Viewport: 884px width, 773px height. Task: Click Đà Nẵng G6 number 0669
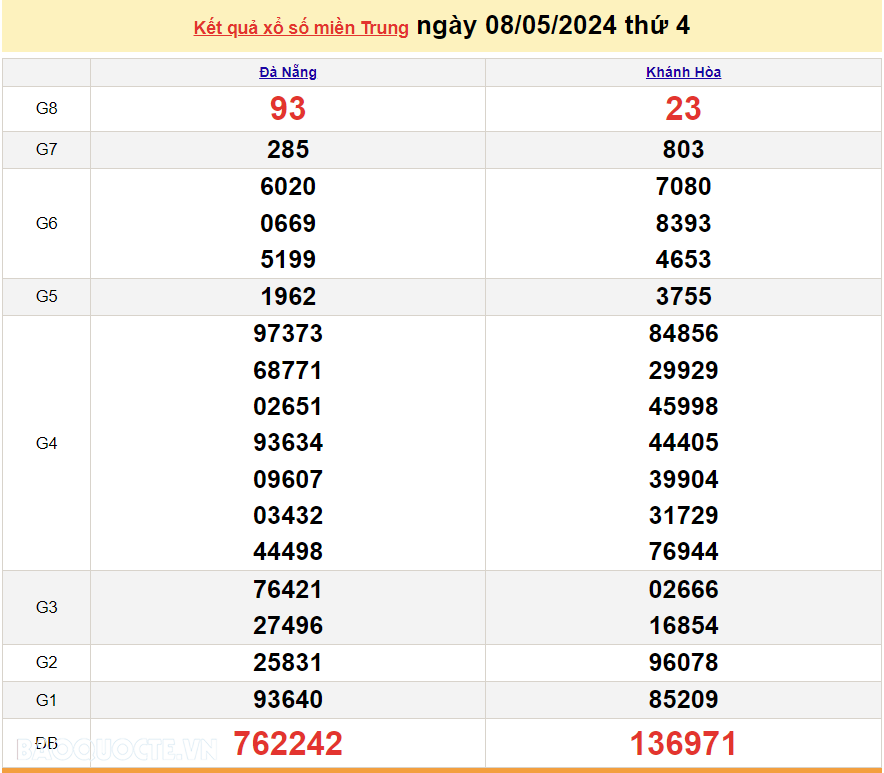click(x=288, y=223)
